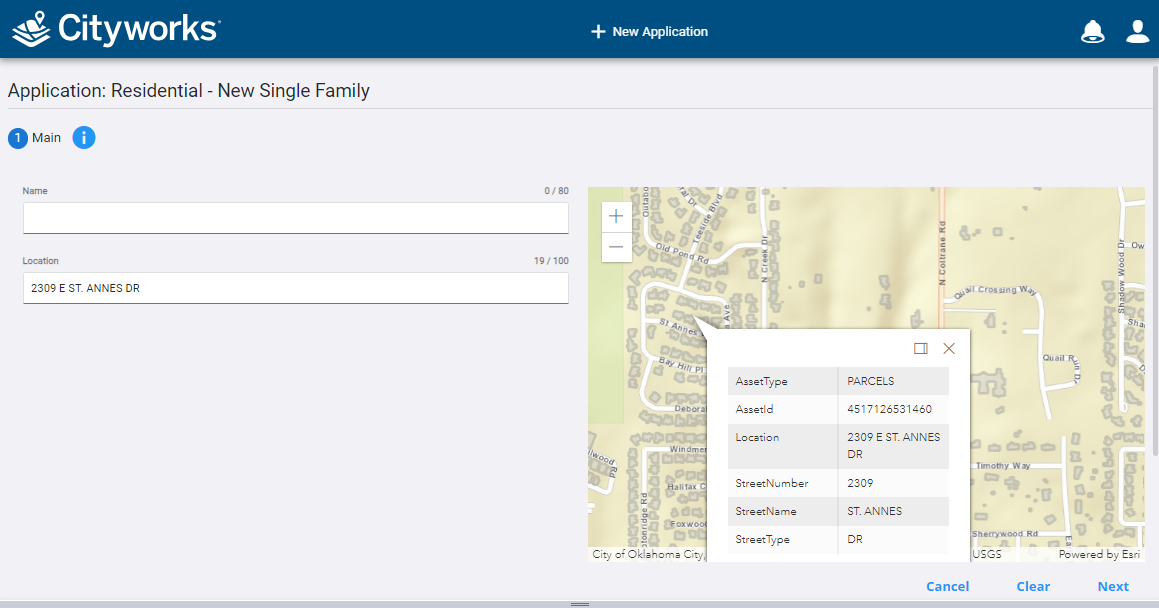This screenshot has width=1159, height=608.
Task: Click the Cityworks logo
Action: coord(115,29)
